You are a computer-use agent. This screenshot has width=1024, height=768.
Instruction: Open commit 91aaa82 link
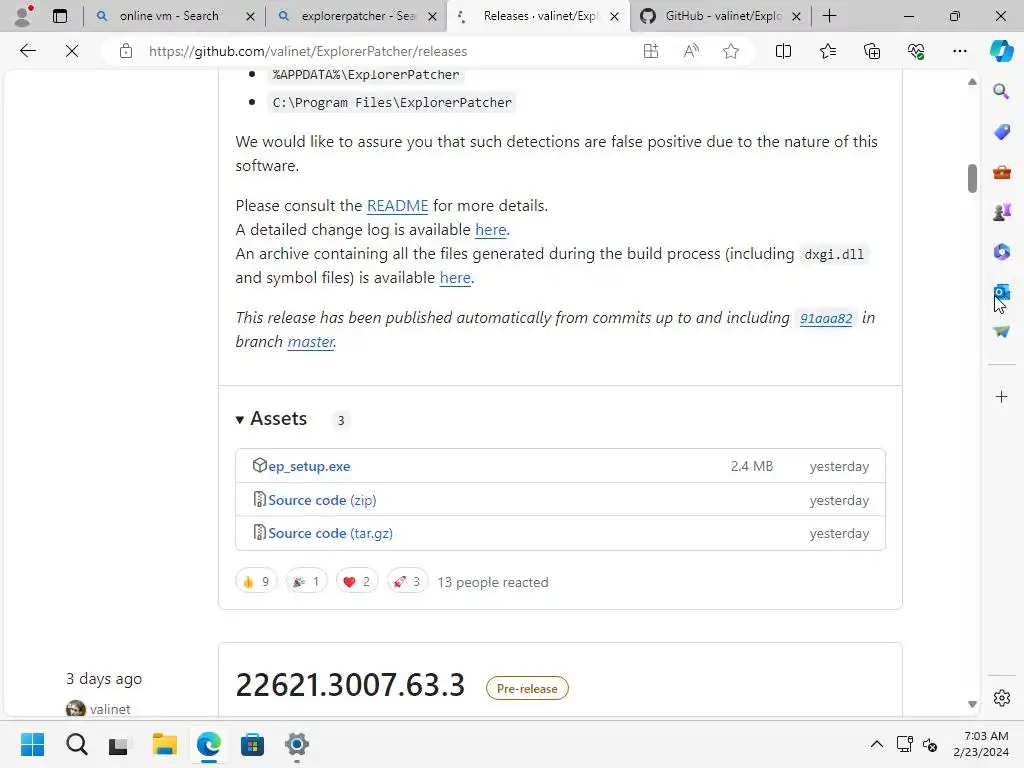[826, 318]
